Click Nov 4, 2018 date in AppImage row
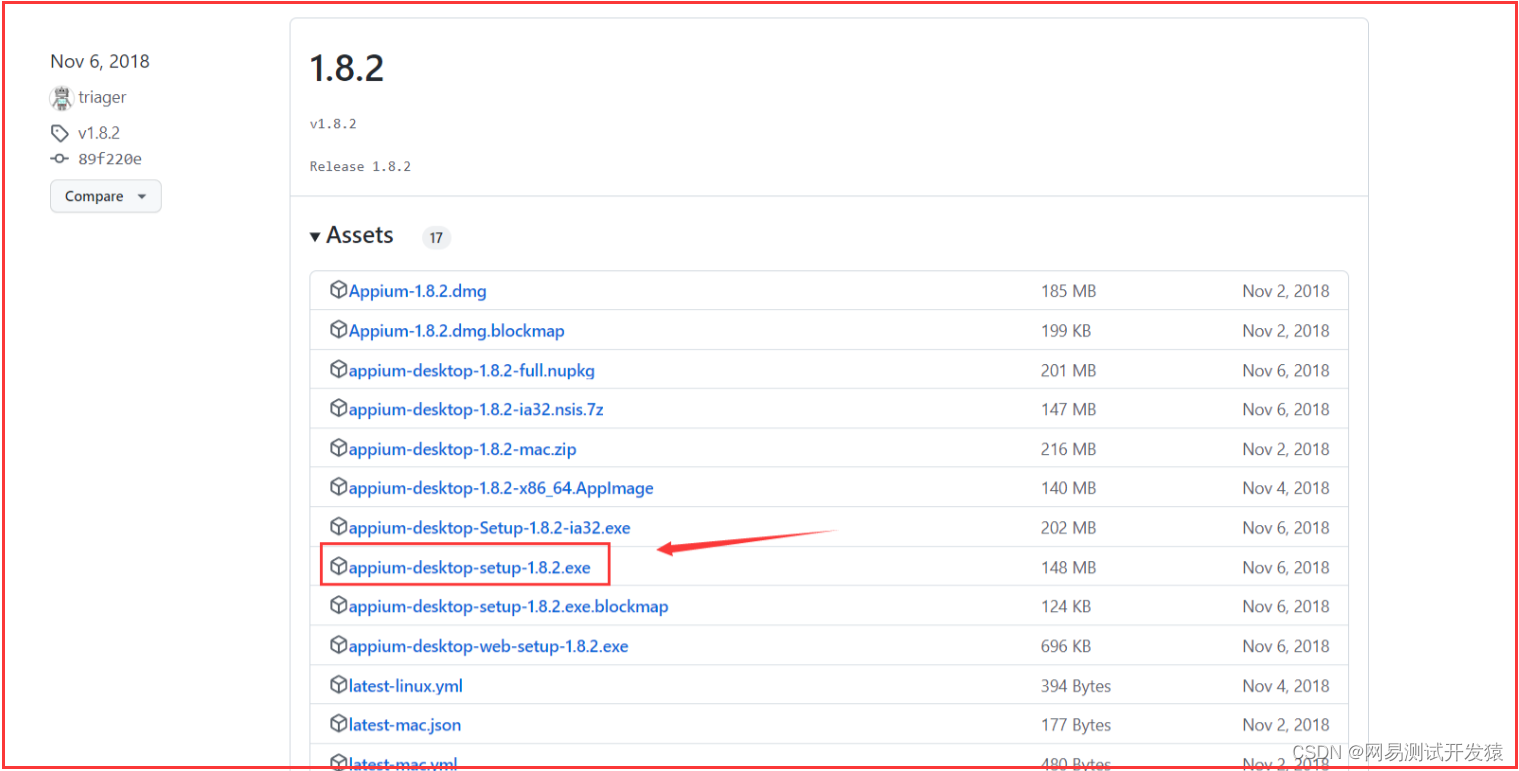Screen dimensions: 1519x771 tap(1286, 488)
